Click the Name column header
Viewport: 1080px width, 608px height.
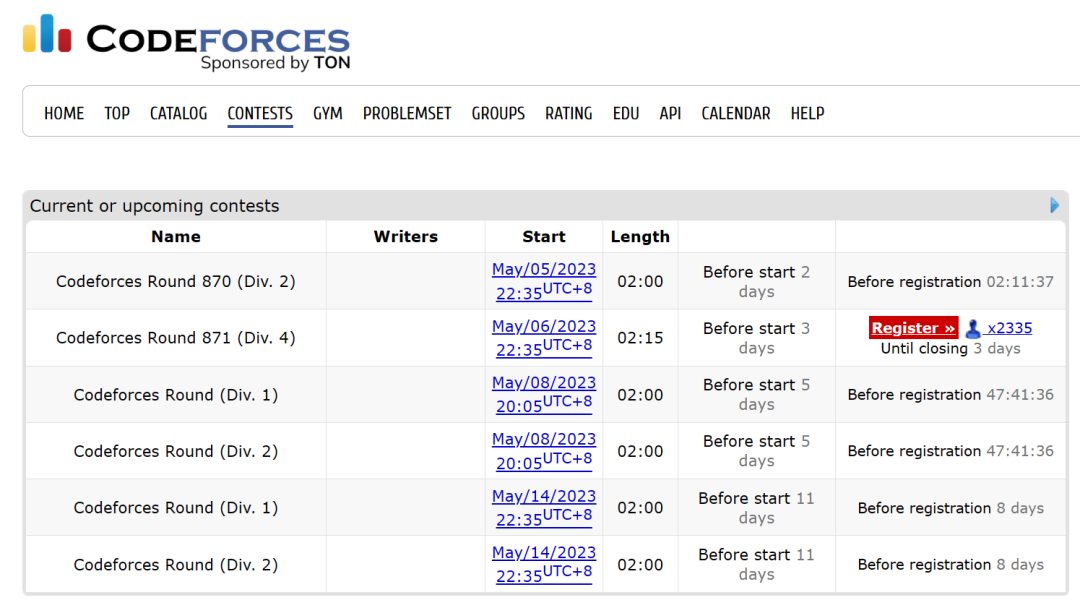[x=176, y=236]
